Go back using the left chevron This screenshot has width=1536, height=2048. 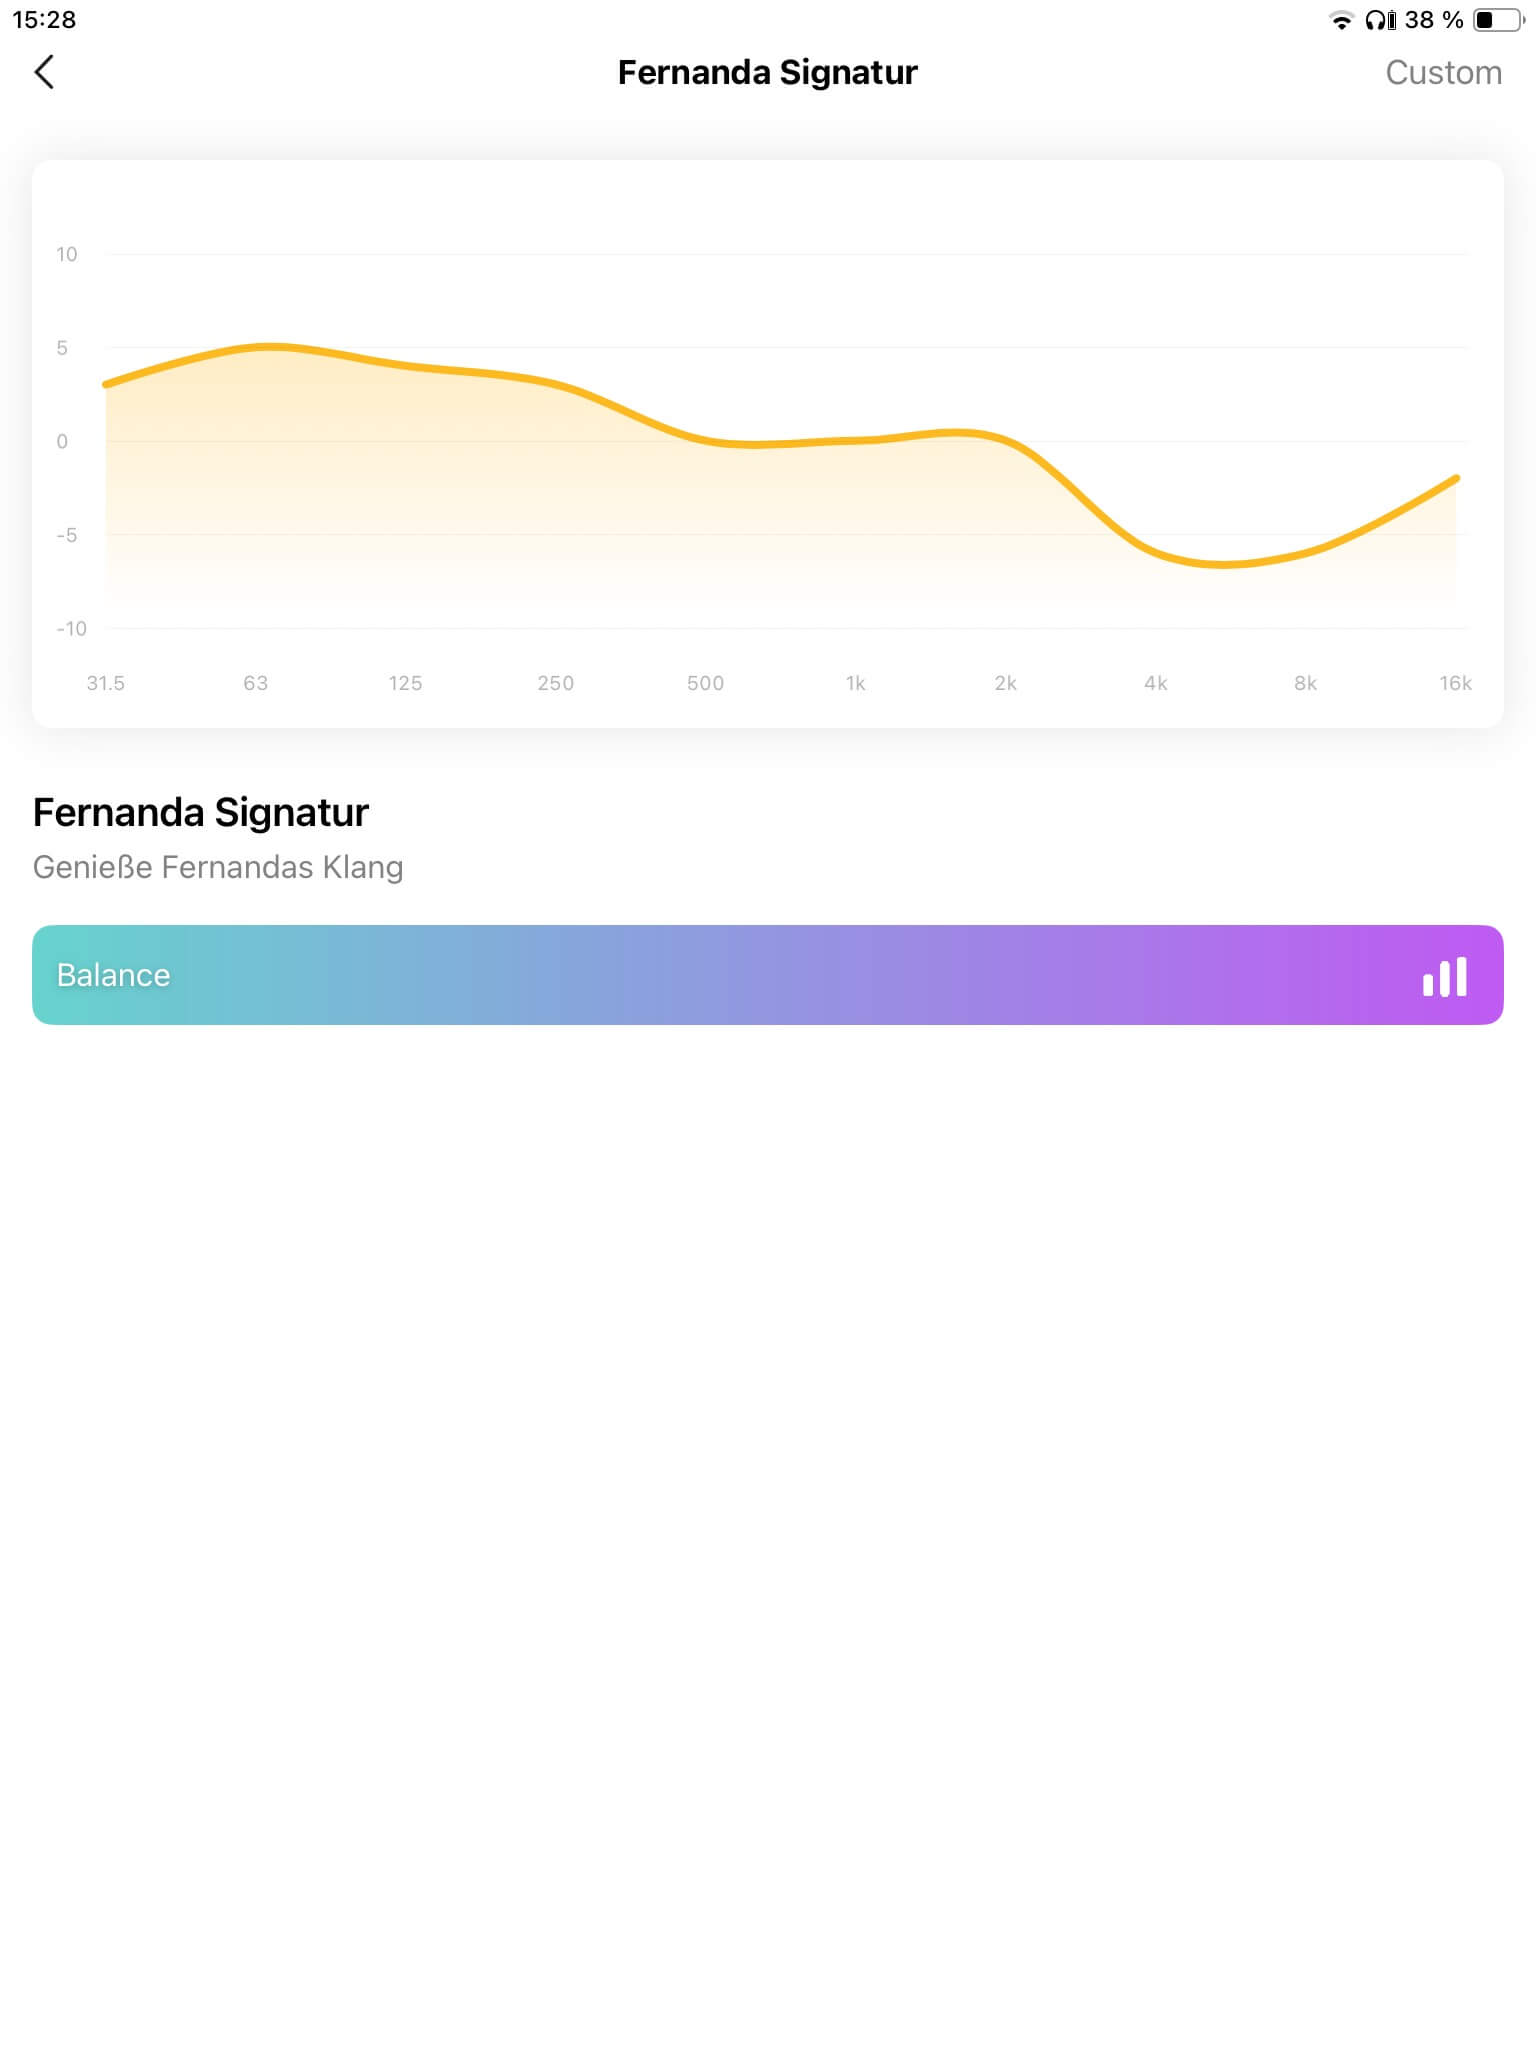44,72
